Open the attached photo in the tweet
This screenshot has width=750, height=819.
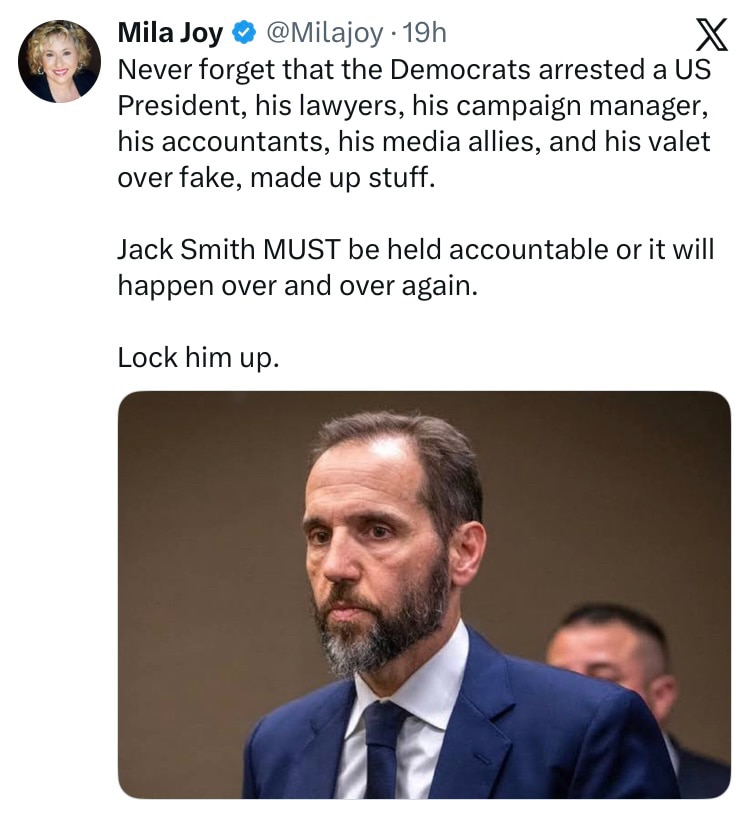424,594
